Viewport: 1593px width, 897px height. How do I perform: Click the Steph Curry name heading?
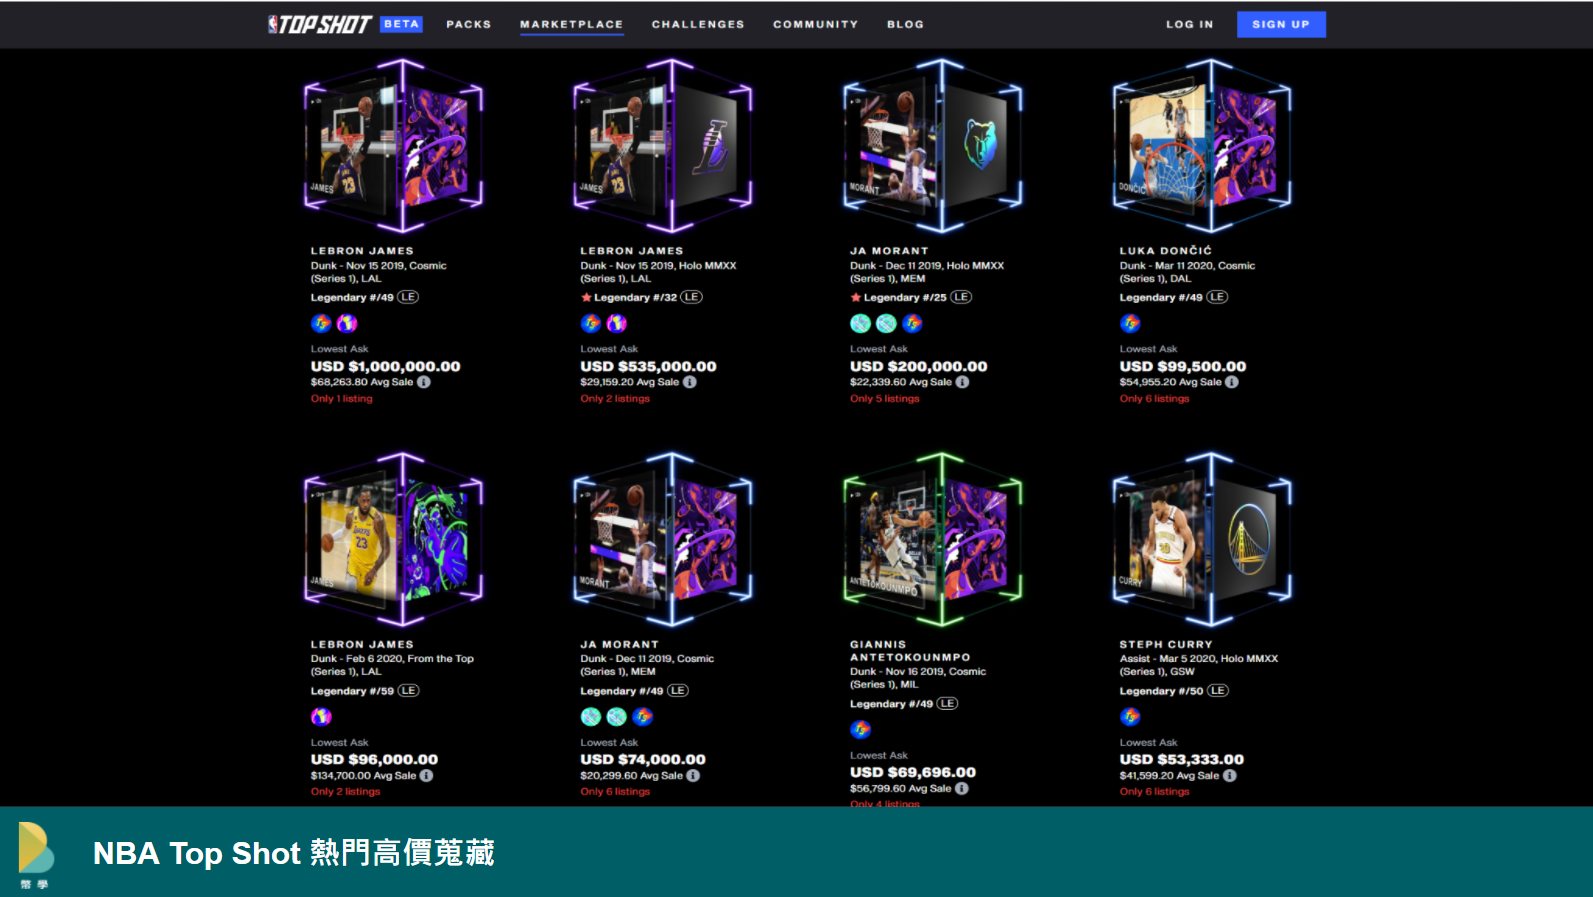click(x=1166, y=645)
